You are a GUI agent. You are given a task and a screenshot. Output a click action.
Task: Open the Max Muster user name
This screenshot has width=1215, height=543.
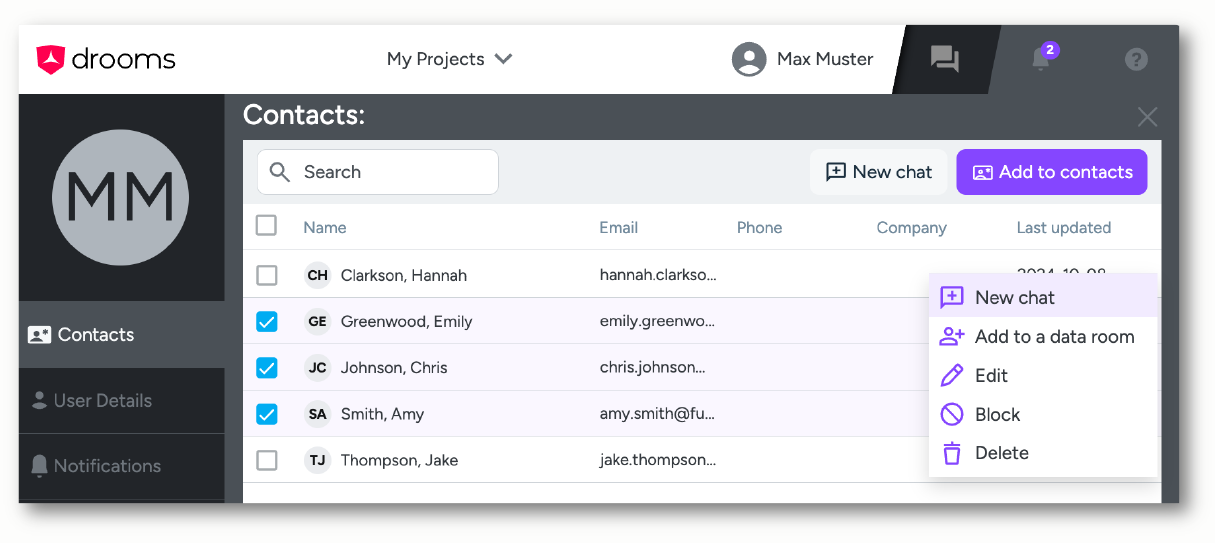point(825,59)
